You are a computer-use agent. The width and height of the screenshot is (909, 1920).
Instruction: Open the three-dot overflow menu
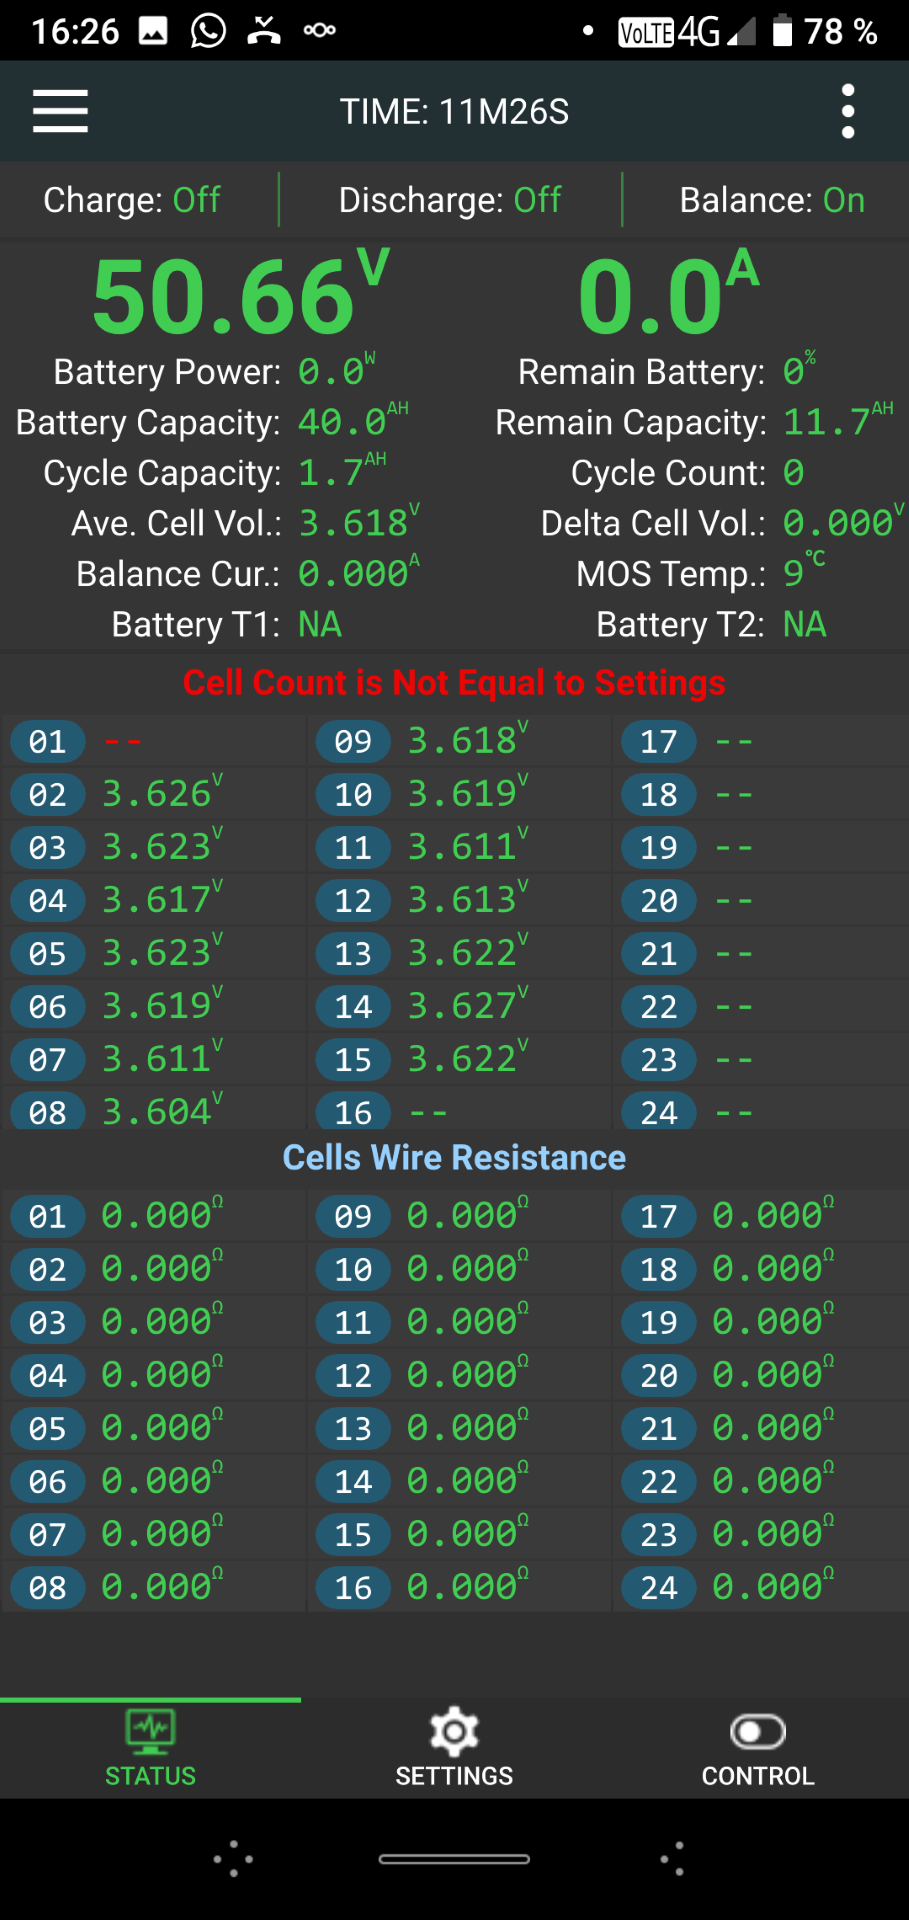coord(847,111)
